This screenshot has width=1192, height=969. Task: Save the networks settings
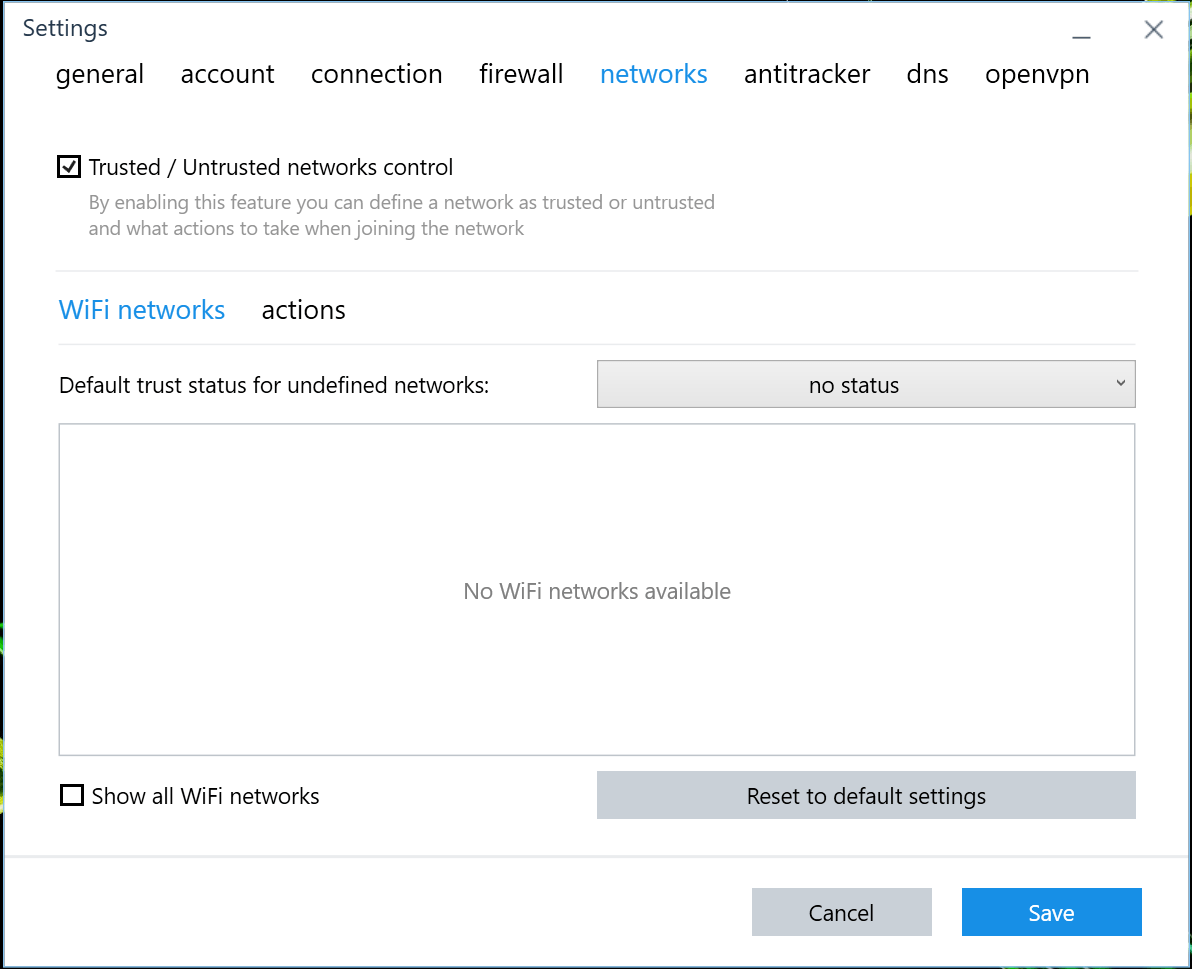pyautogui.click(x=1051, y=912)
